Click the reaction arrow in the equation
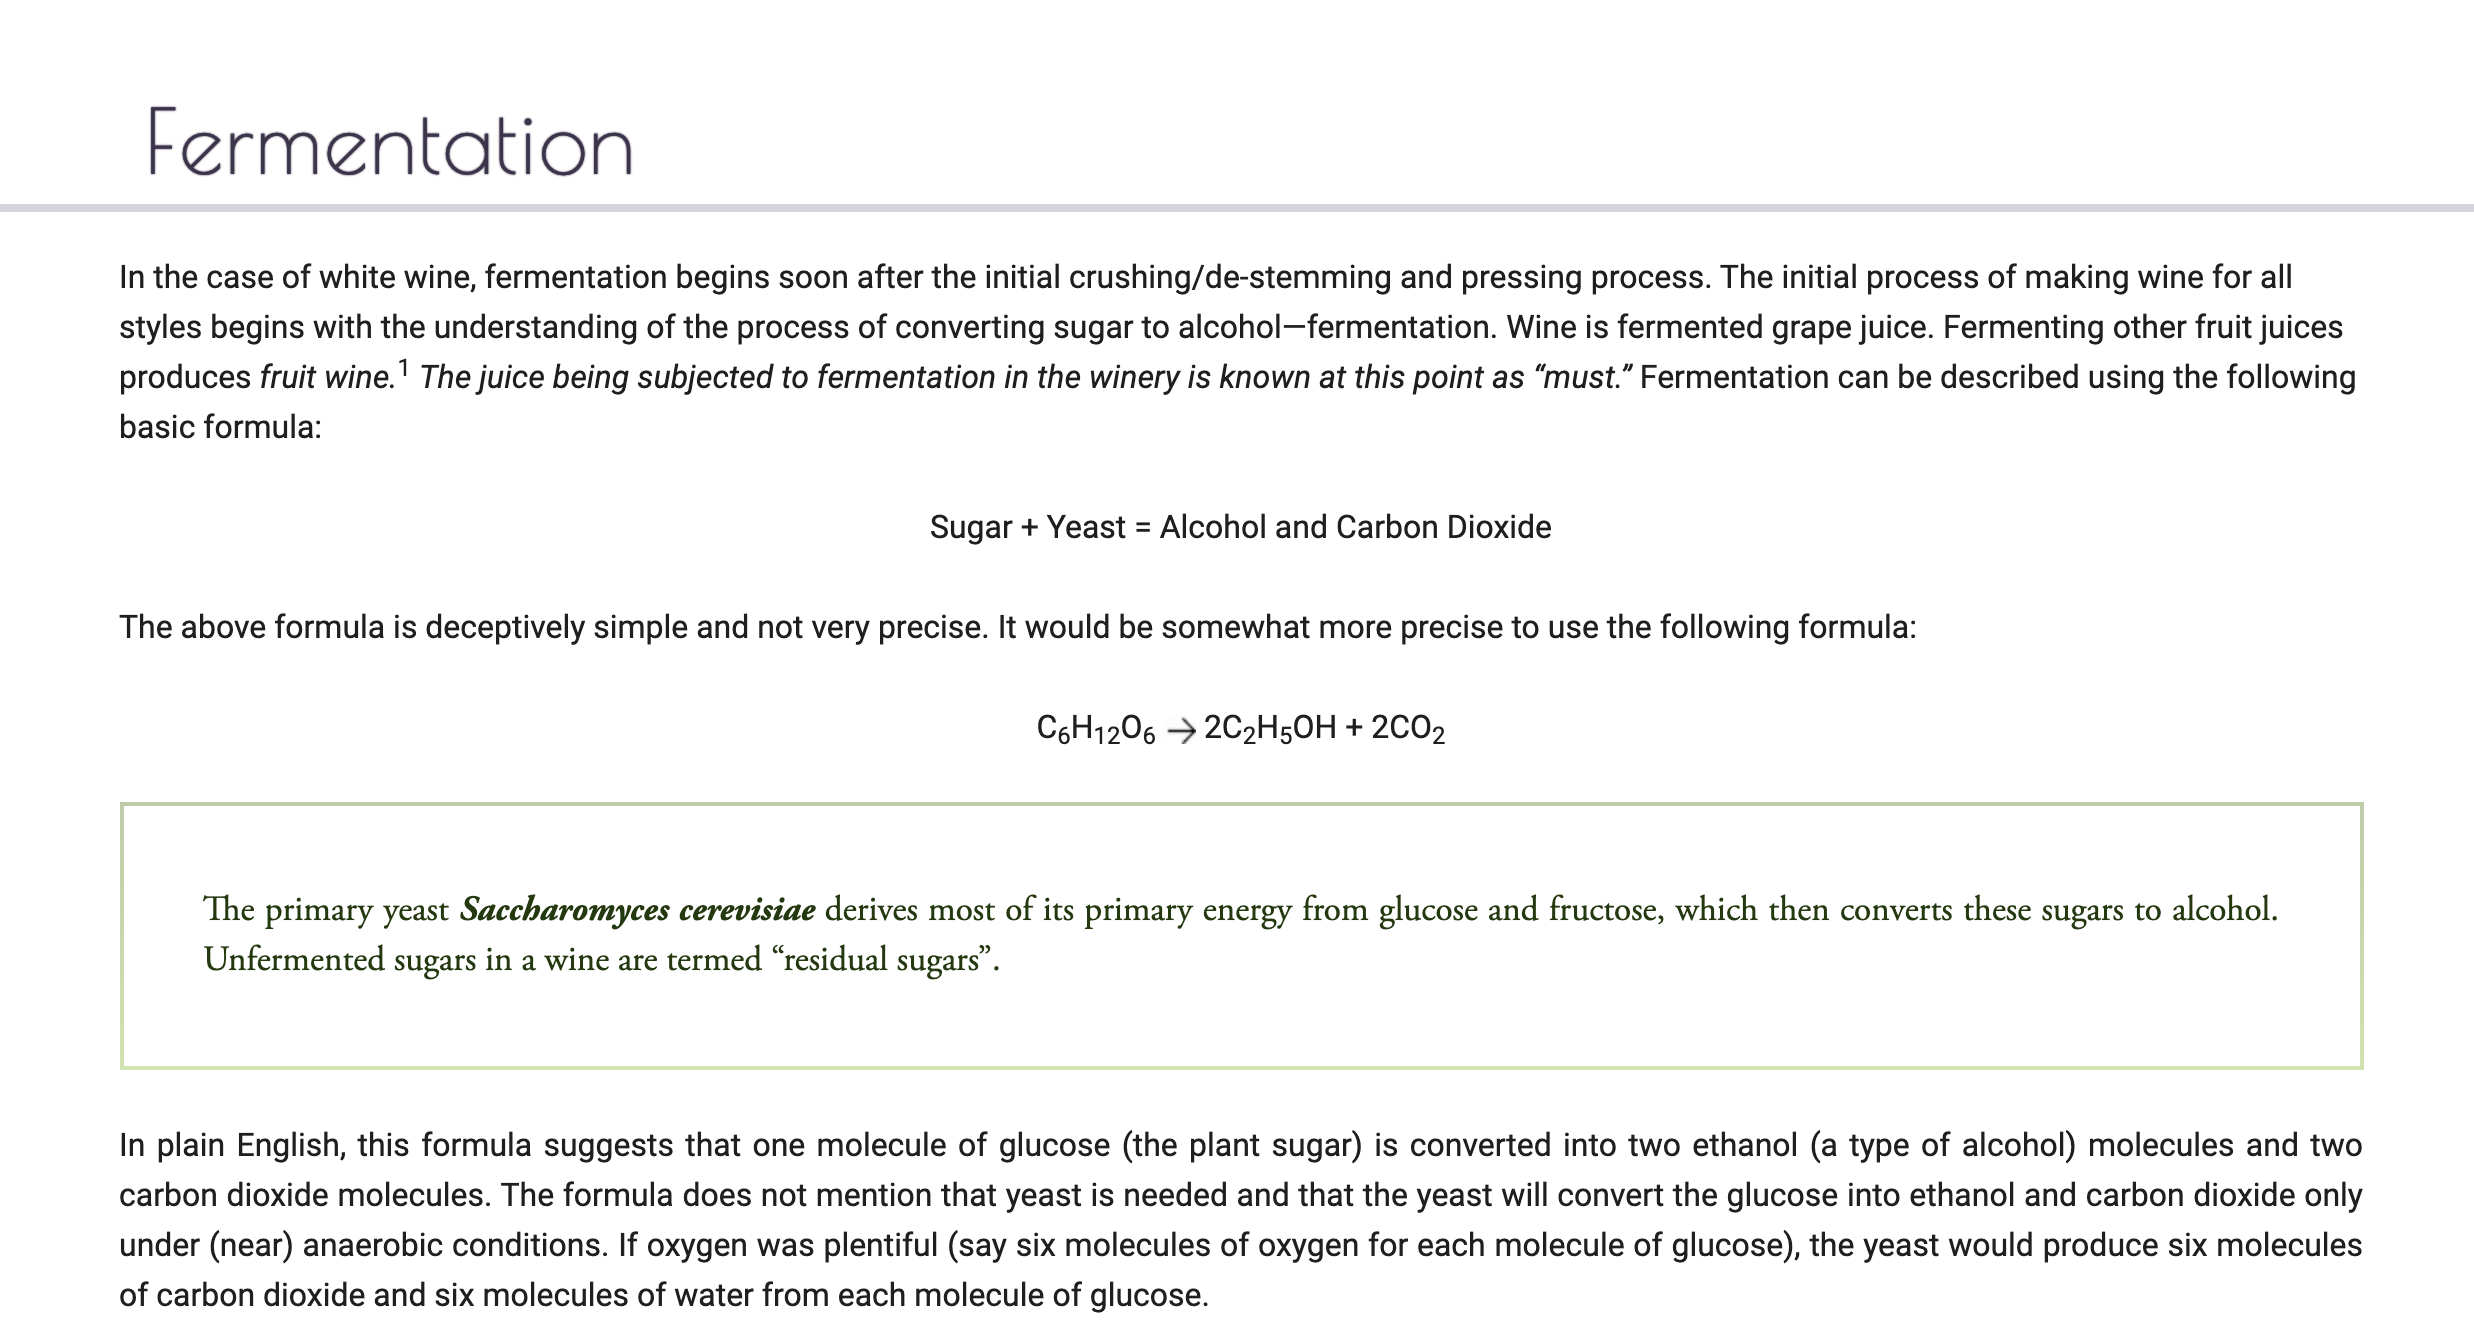This screenshot has width=2474, height=1336. pos(1181,731)
